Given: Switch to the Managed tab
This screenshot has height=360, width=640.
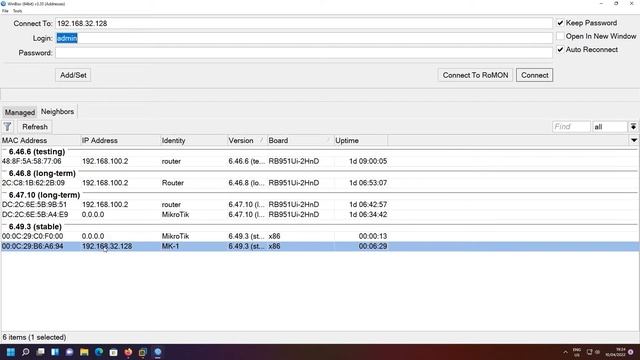Looking at the screenshot, I should click(x=20, y=112).
